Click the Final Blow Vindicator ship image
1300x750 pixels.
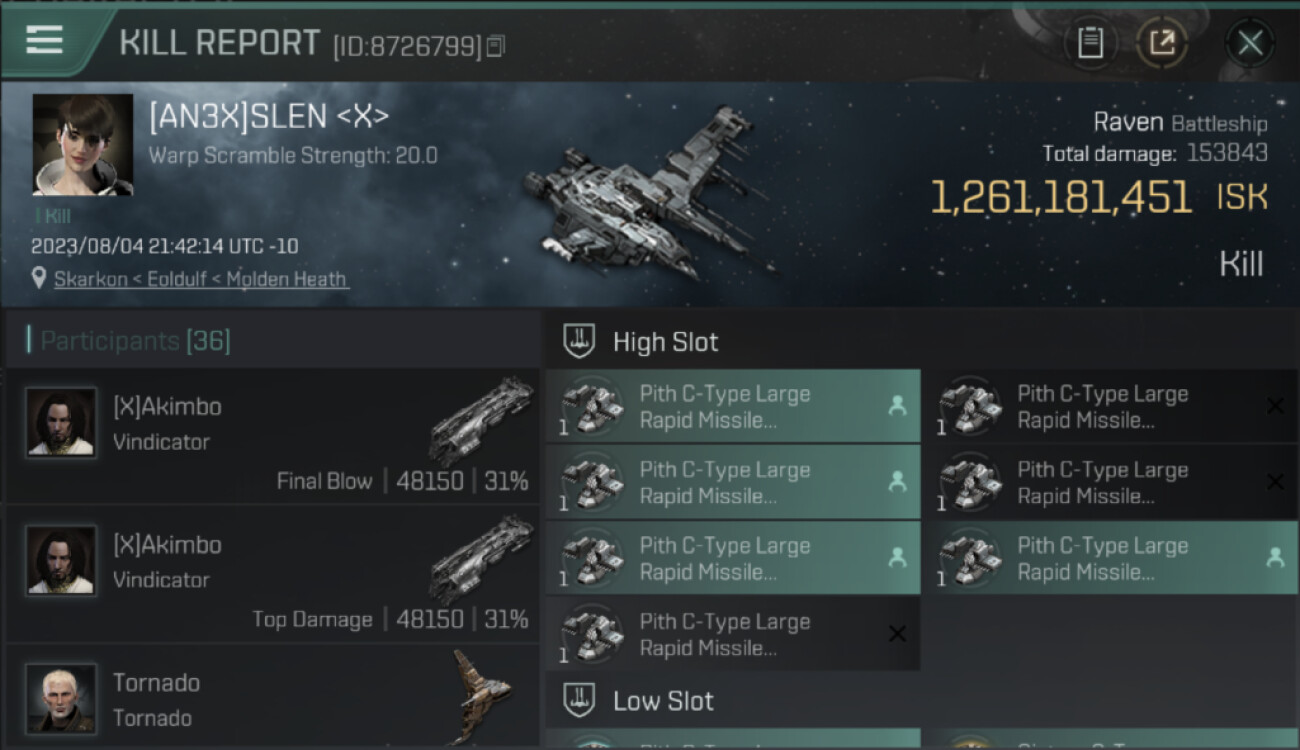(x=480, y=420)
